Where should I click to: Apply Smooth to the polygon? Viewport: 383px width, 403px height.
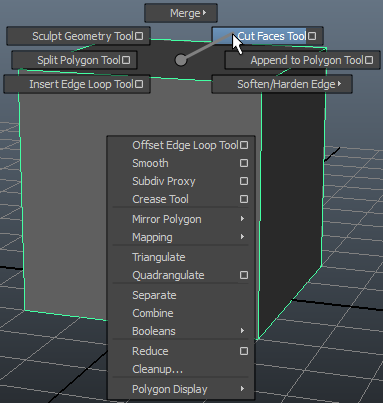(x=181, y=163)
